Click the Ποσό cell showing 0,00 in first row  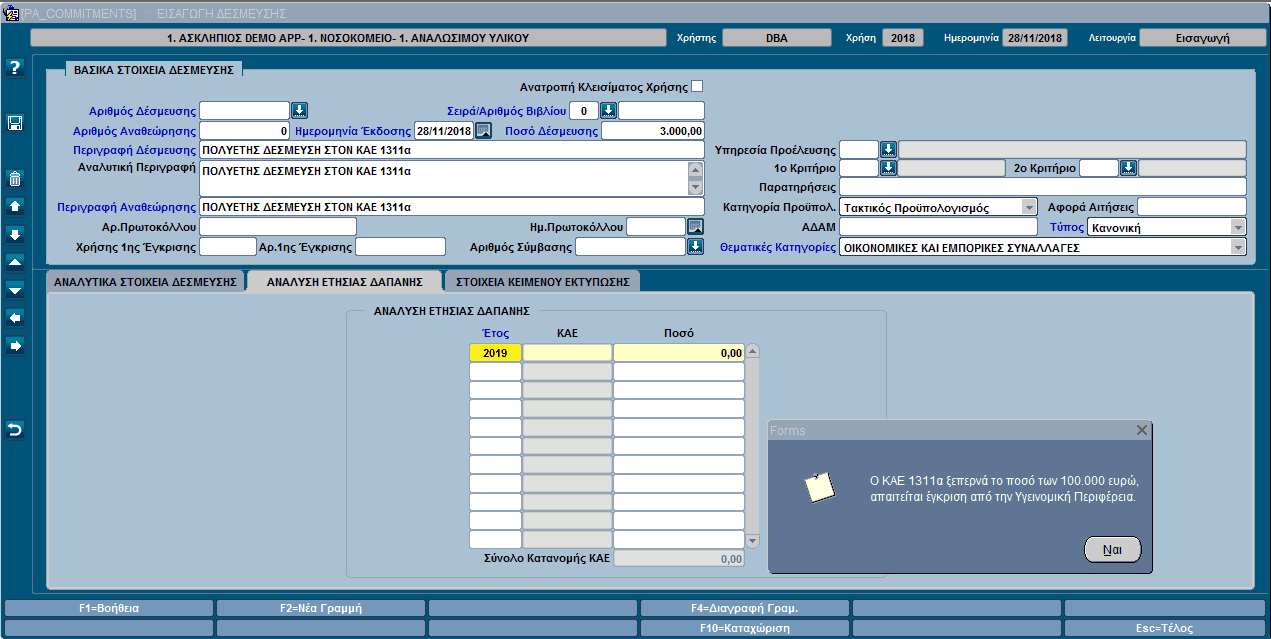point(679,352)
